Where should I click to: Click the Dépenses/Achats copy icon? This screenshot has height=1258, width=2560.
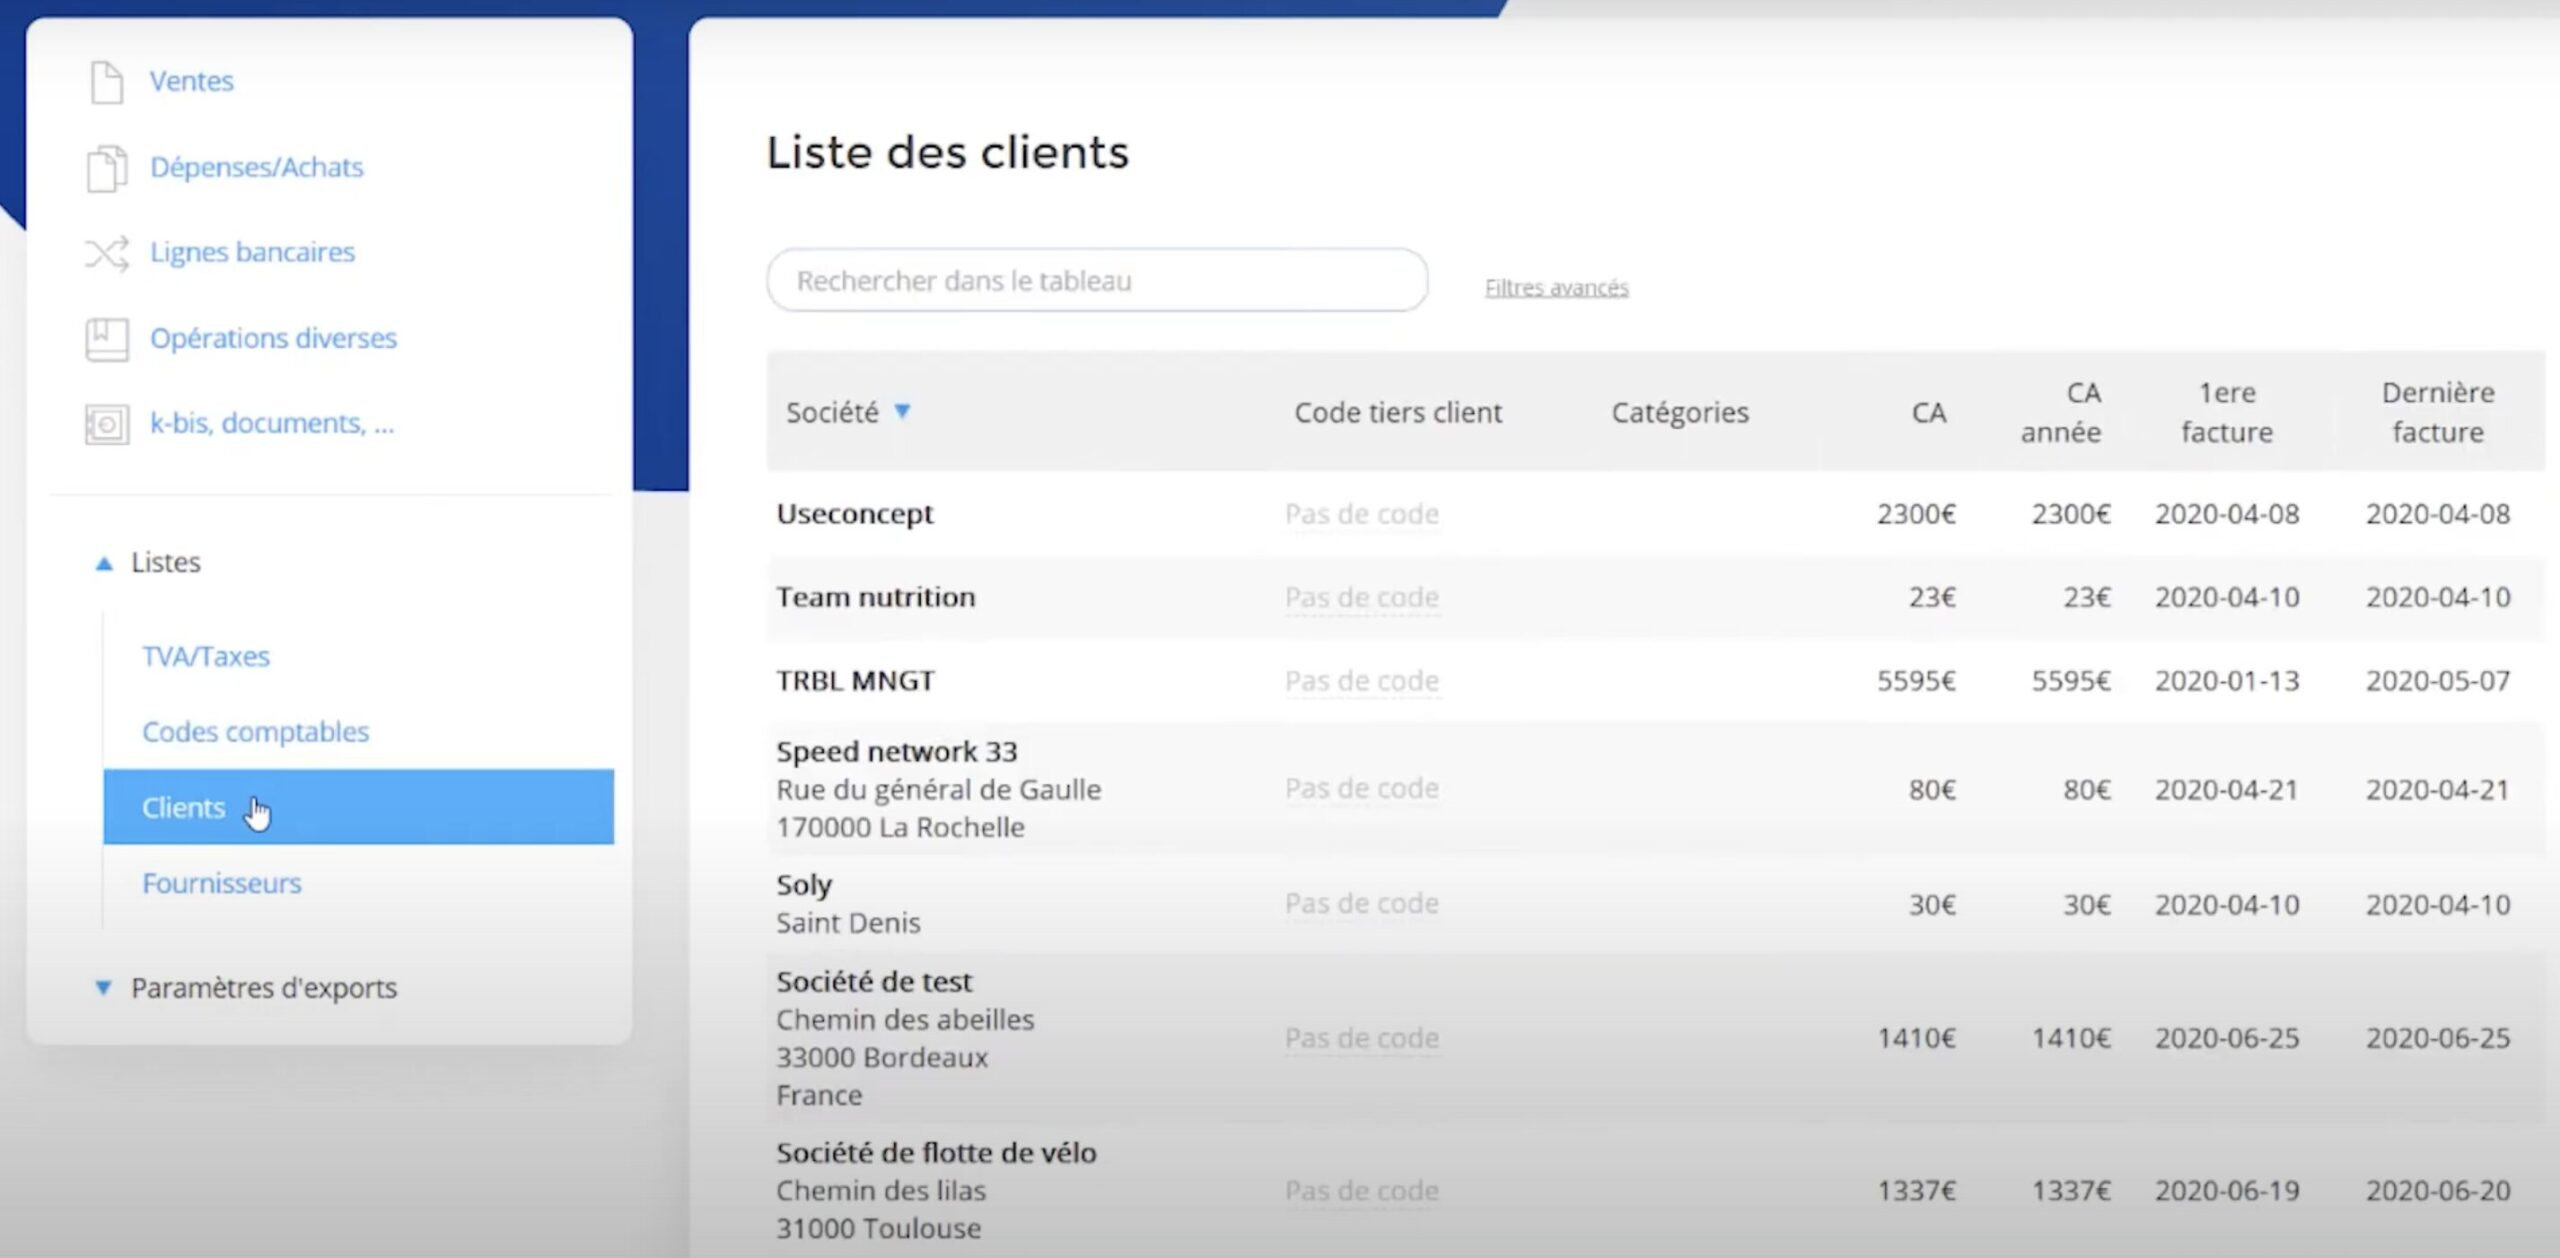pos(106,168)
